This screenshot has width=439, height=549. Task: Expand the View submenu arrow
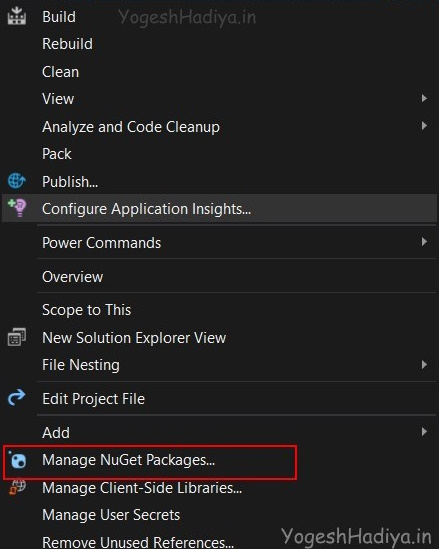tap(424, 98)
